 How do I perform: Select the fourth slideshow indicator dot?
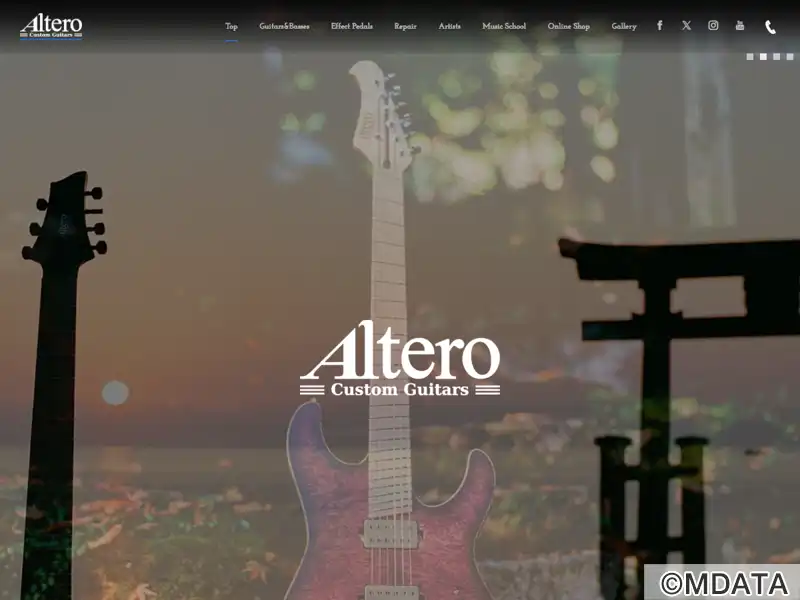(x=790, y=57)
